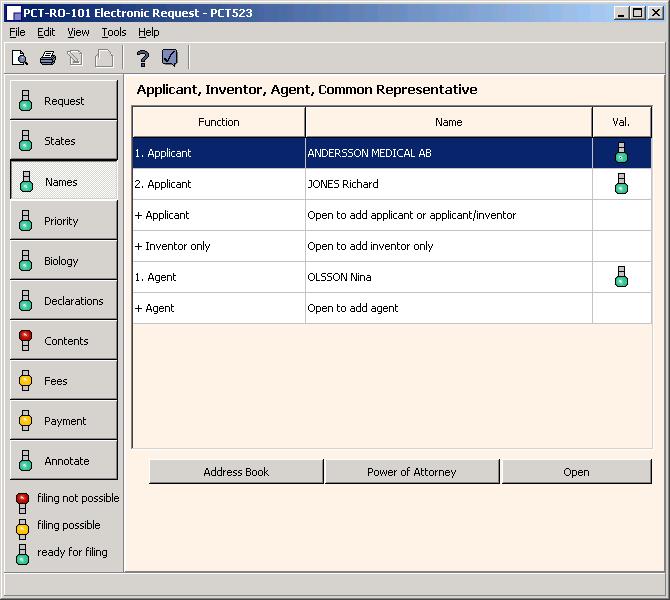Click the Val. column header
The image size is (670, 600).
[622, 122]
